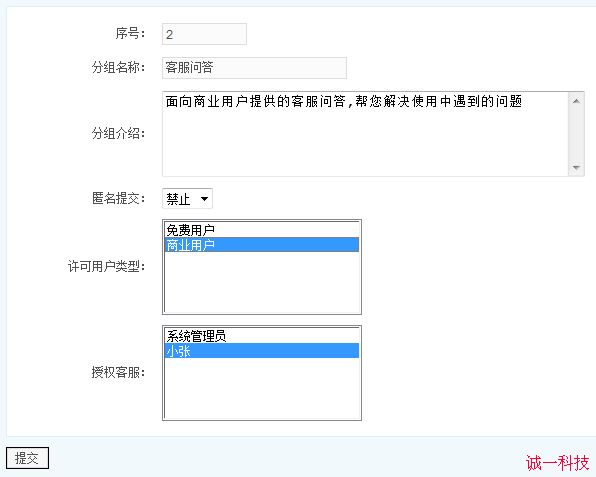Click empty area of 许可用户类型 listbox
596x477 pixels.
[x=262, y=282]
